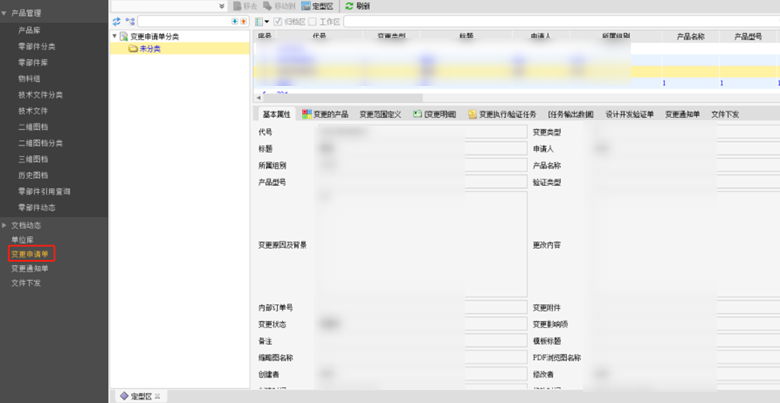Click the horizontal scrollbar left arrow
The width and height of the screenshot is (780, 403).
(259, 98)
